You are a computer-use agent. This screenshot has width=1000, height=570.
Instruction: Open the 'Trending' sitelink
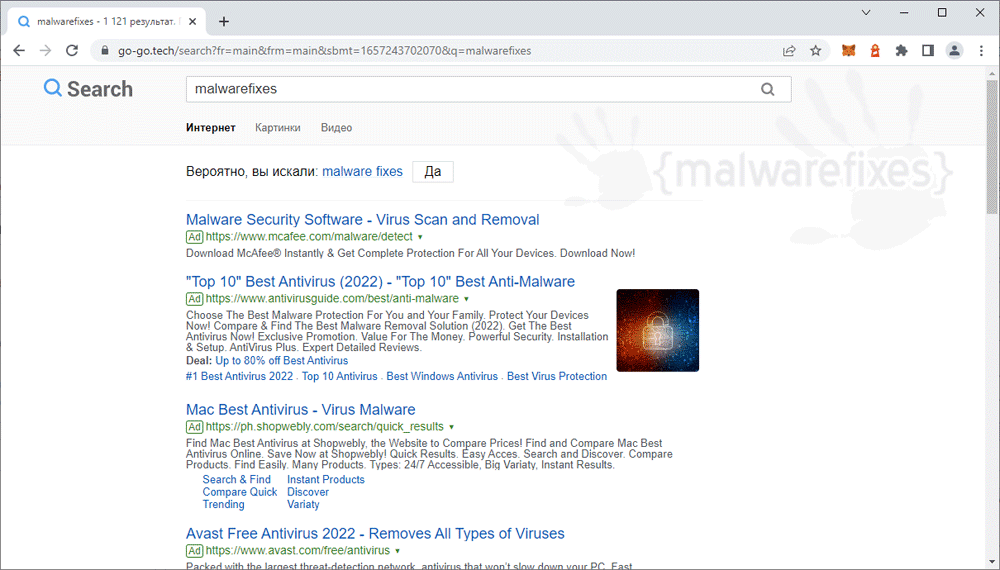223,504
